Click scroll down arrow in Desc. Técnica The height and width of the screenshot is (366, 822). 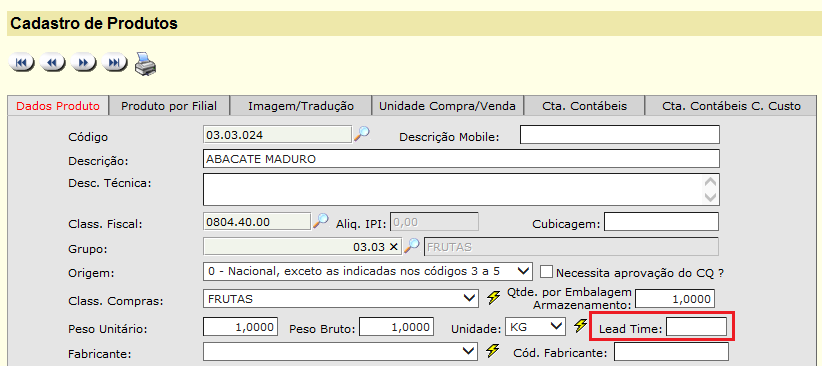pyautogui.click(x=711, y=197)
